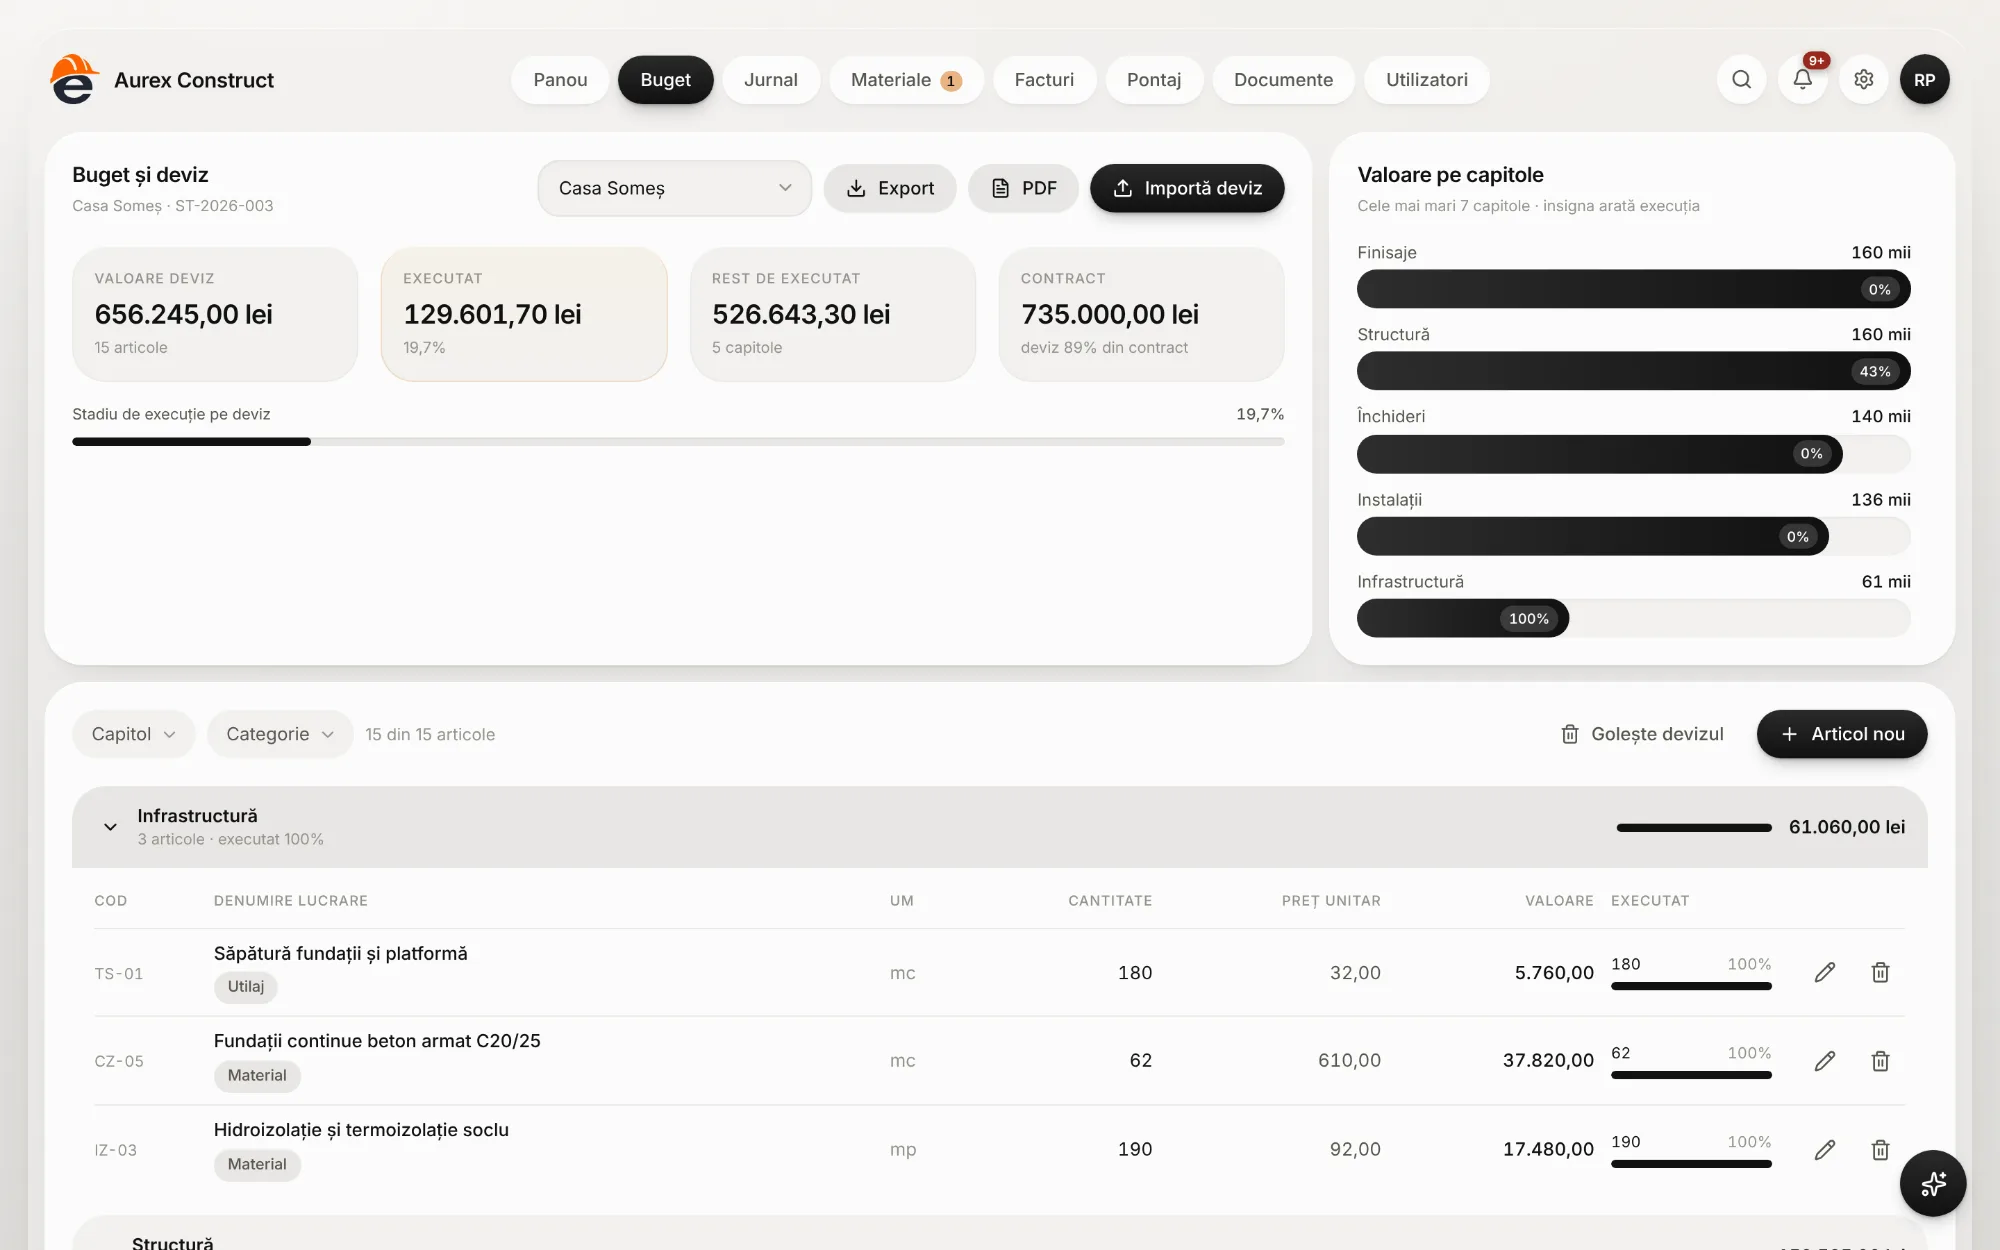The image size is (2000, 1250).
Task: Add item with Articol nou
Action: 1842,734
